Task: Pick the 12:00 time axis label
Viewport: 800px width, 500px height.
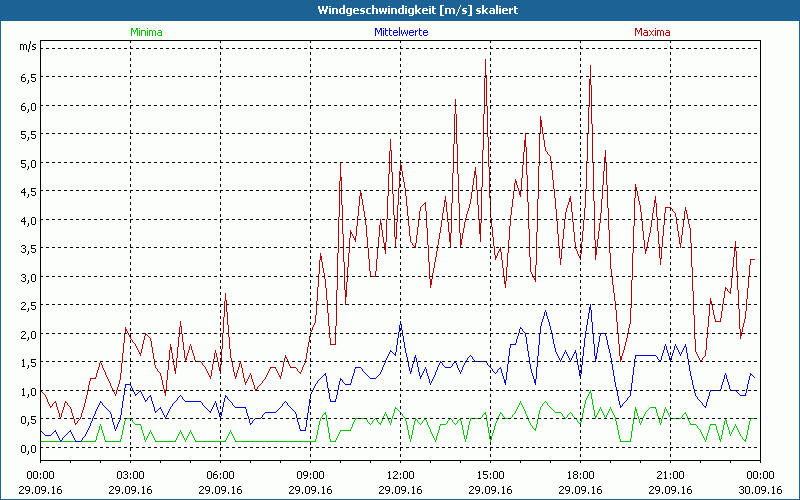Action: pos(401,475)
